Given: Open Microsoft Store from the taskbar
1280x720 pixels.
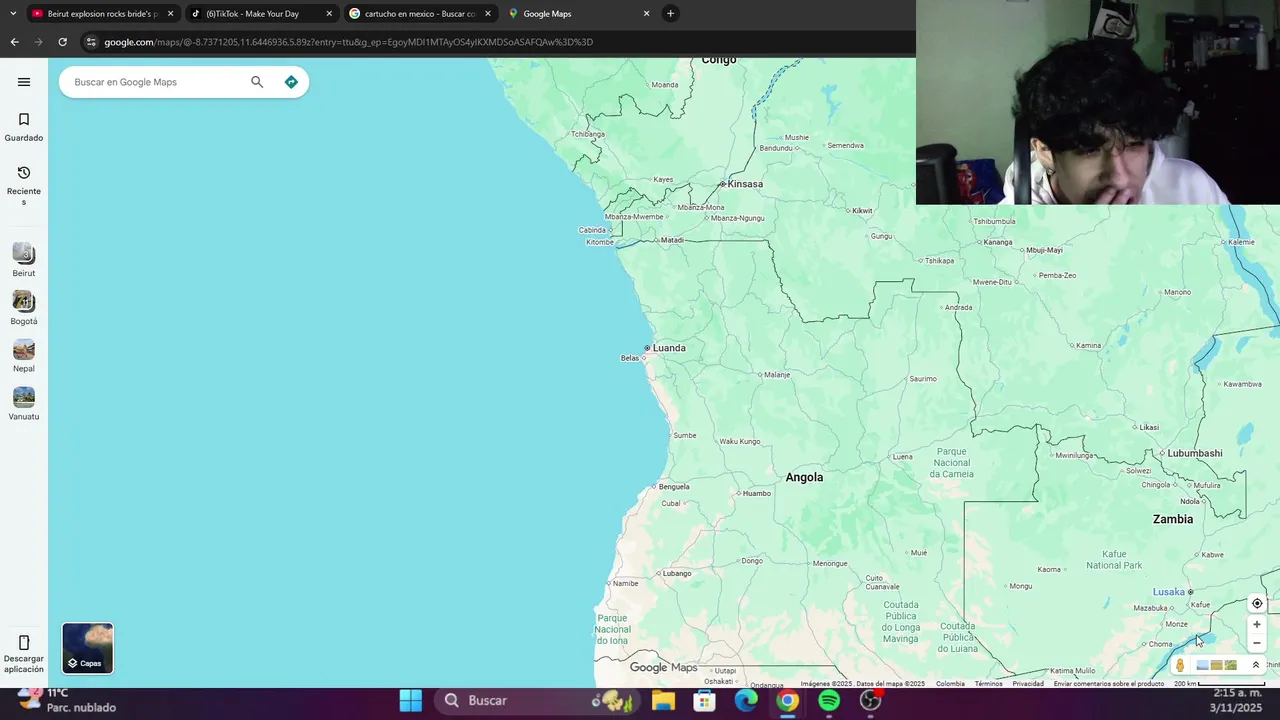Looking at the screenshot, I should click(705, 700).
